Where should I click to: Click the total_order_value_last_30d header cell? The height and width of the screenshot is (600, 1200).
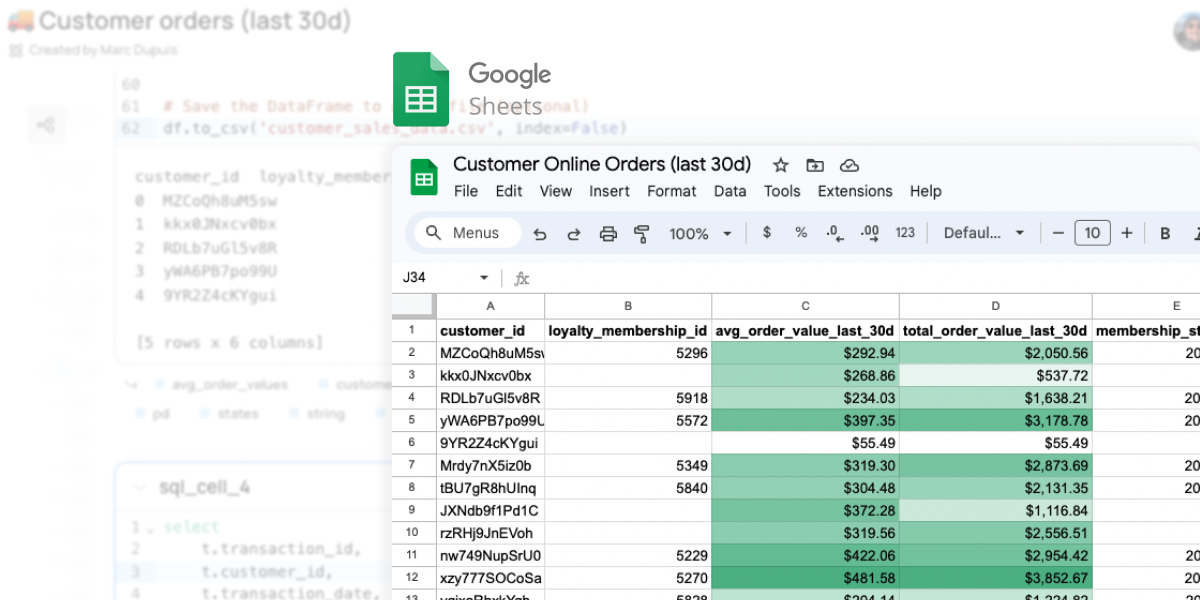[x=995, y=330]
